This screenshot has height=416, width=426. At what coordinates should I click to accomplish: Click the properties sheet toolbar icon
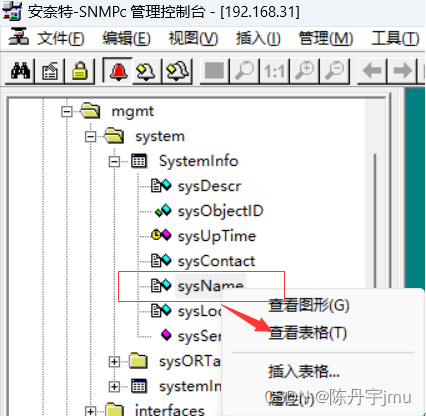50,70
